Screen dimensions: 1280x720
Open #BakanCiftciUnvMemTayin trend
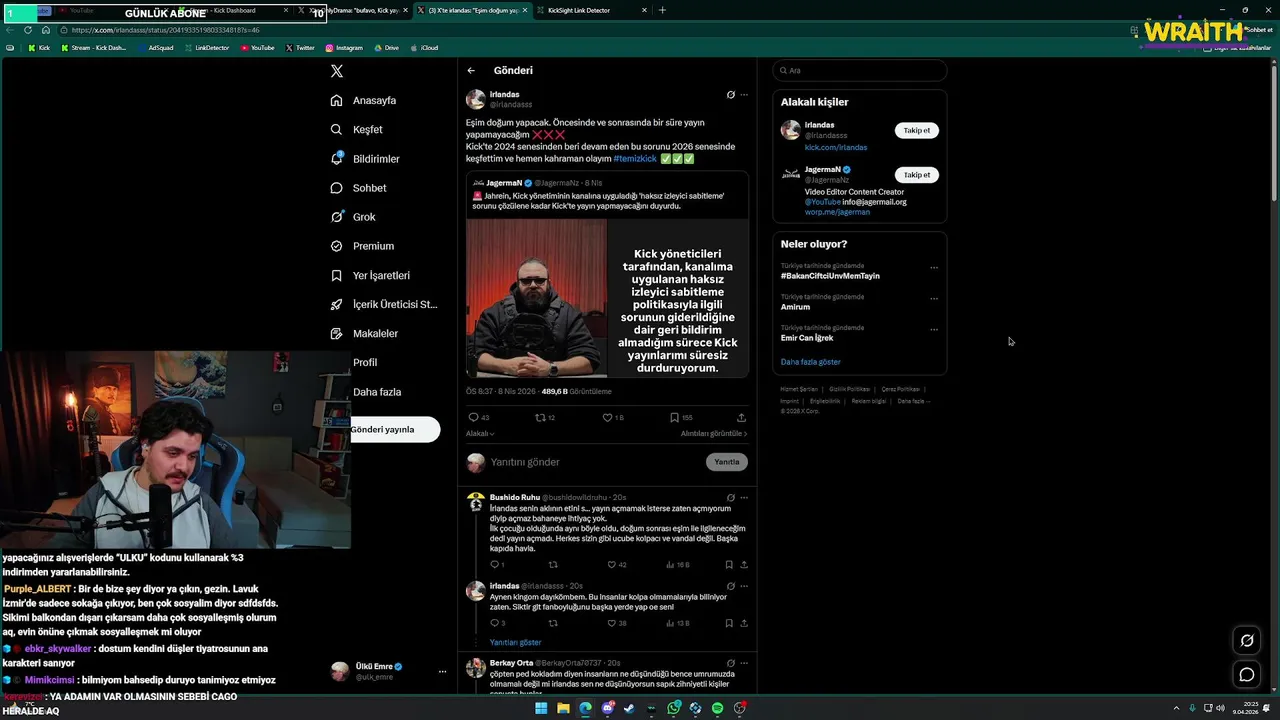pyautogui.click(x=830, y=276)
